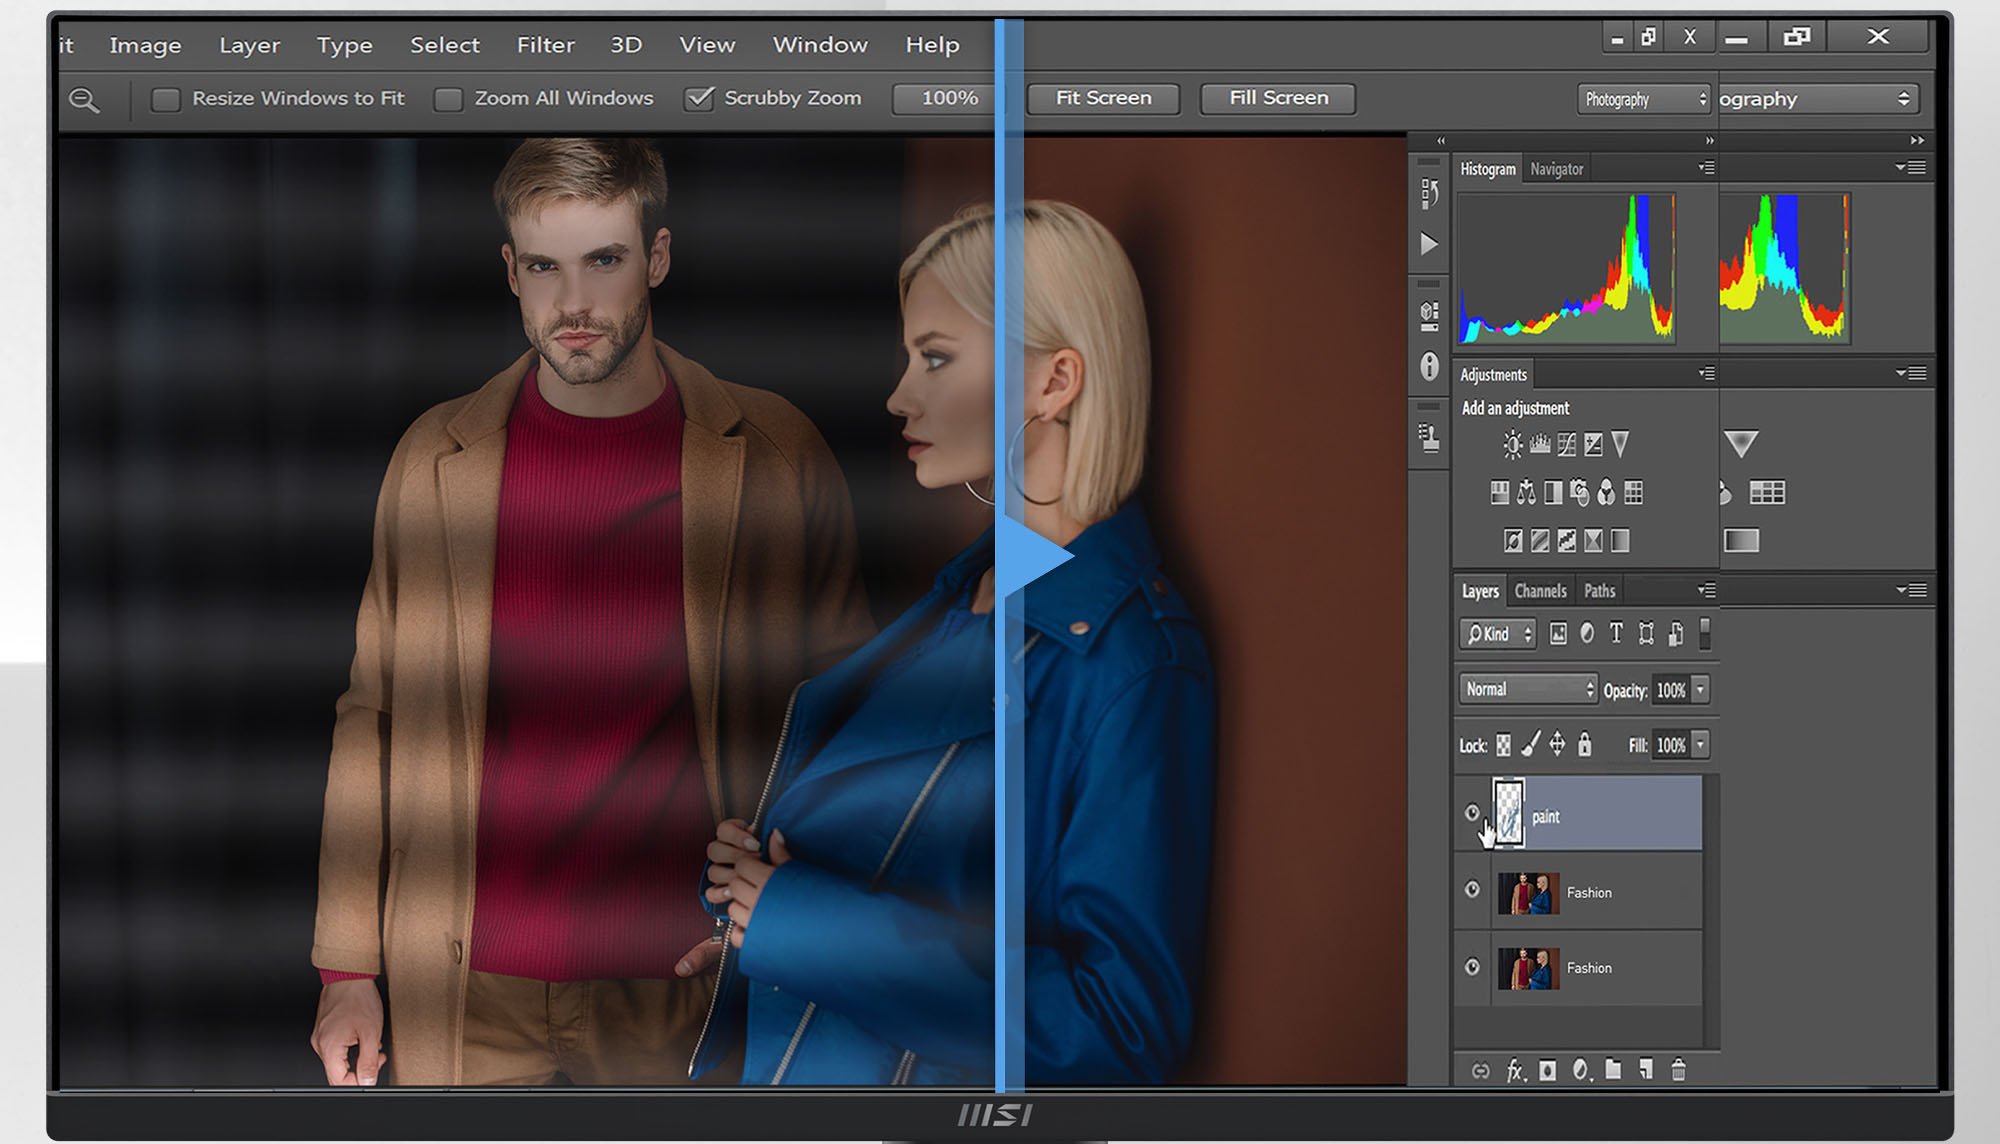This screenshot has width=2000, height=1144.
Task: Click the Fit Screen button
Action: coord(1103,98)
